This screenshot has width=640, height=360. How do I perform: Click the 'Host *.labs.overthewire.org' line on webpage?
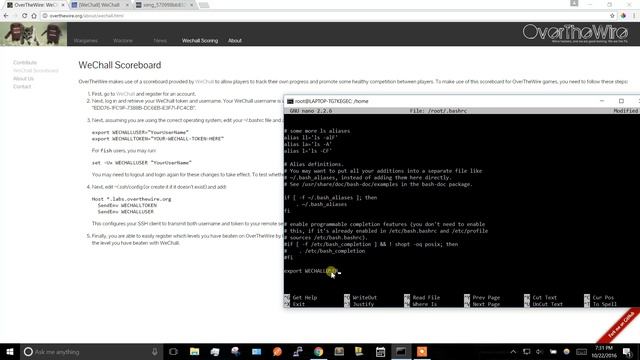[x=131, y=199]
